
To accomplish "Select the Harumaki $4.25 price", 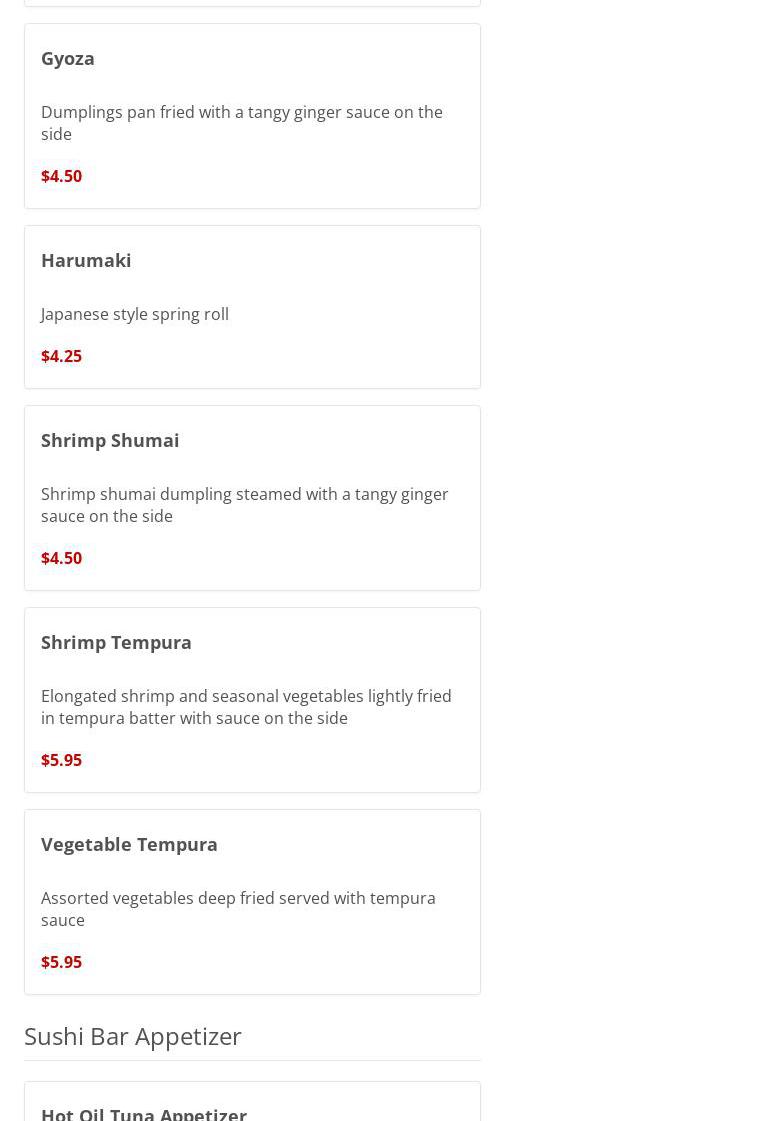I will (x=61, y=356).
